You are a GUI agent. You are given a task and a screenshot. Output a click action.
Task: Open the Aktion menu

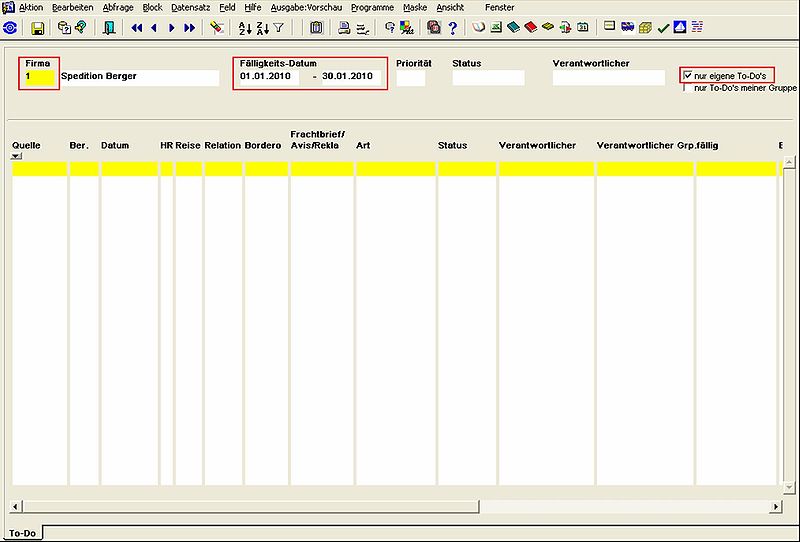coord(31,8)
